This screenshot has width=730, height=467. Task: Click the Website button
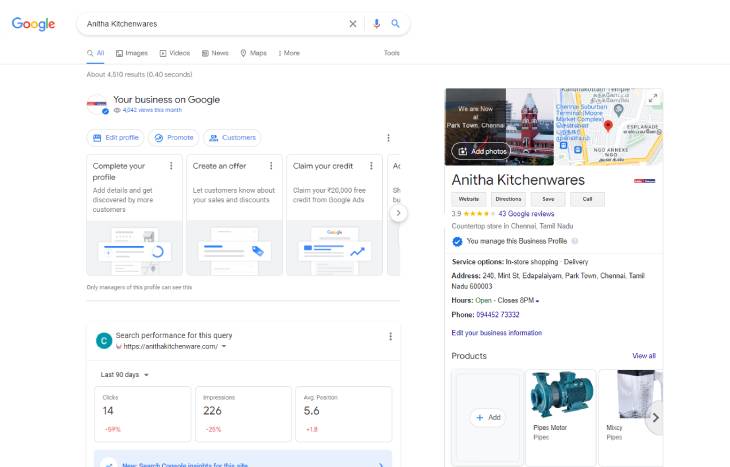pyautogui.click(x=469, y=199)
